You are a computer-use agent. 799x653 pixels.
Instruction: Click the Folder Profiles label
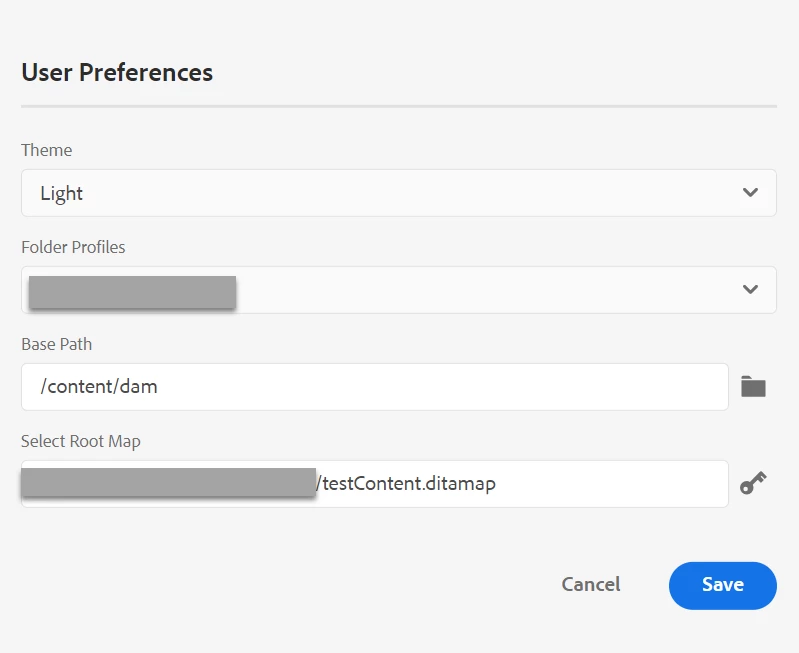point(73,247)
